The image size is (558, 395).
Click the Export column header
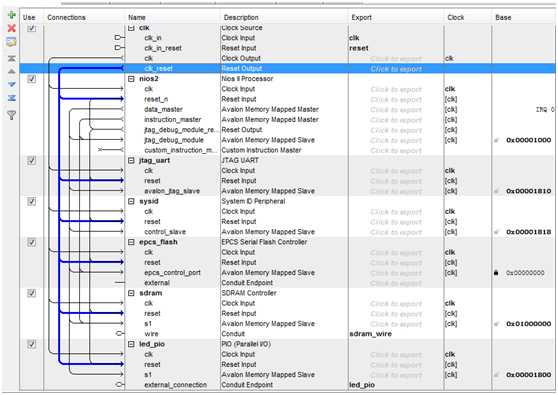tap(362, 17)
